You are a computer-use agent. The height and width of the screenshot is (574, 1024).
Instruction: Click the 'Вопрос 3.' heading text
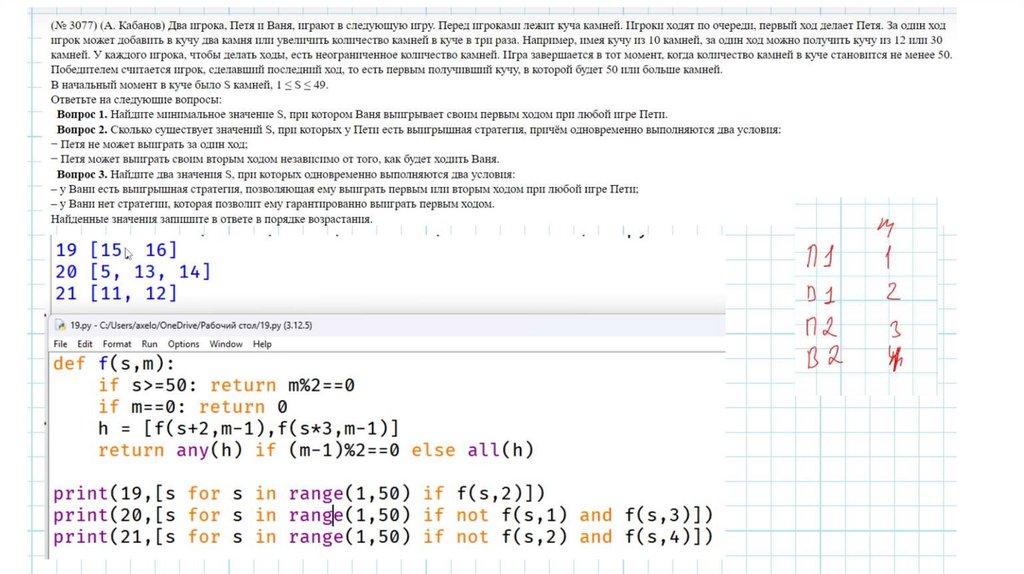82,174
